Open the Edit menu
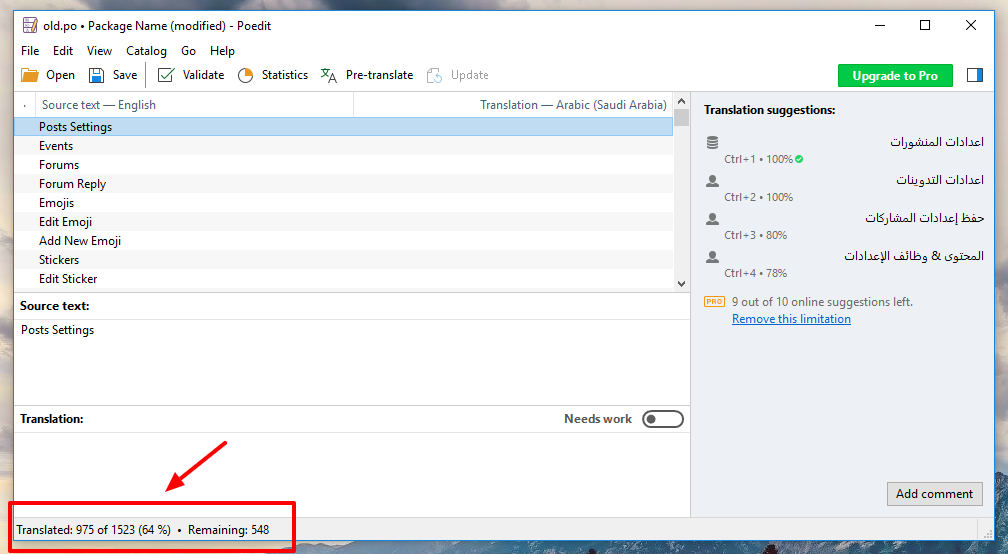Image resolution: width=1008 pixels, height=554 pixels. point(62,51)
